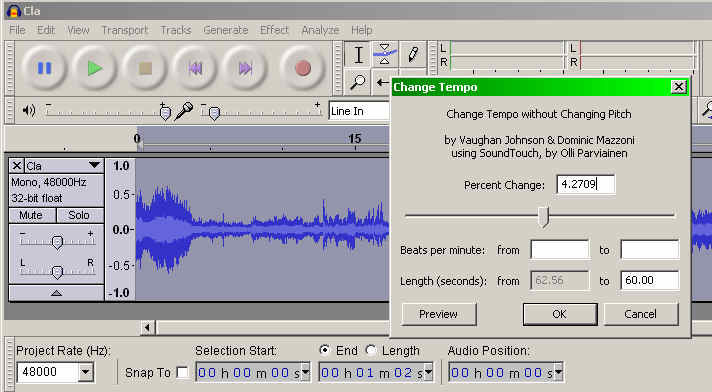
Task: Click the Stop transport button
Action: [145, 69]
